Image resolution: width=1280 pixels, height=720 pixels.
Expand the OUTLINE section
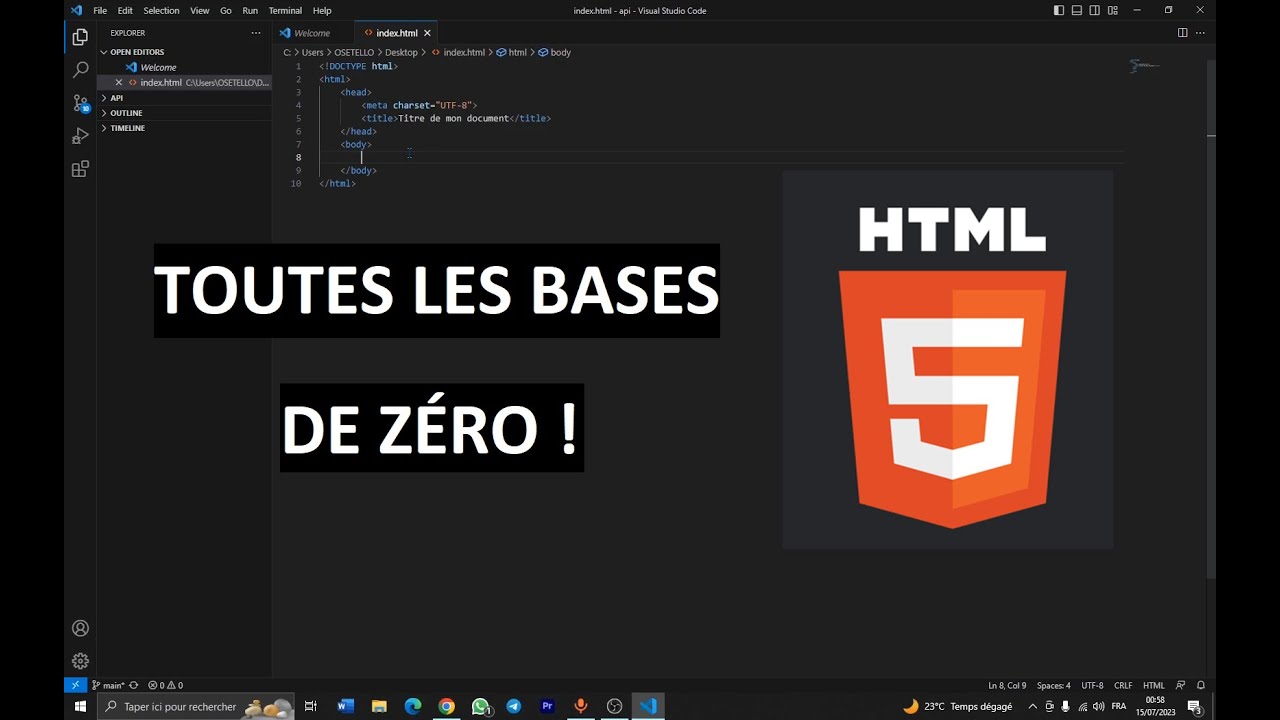click(126, 113)
